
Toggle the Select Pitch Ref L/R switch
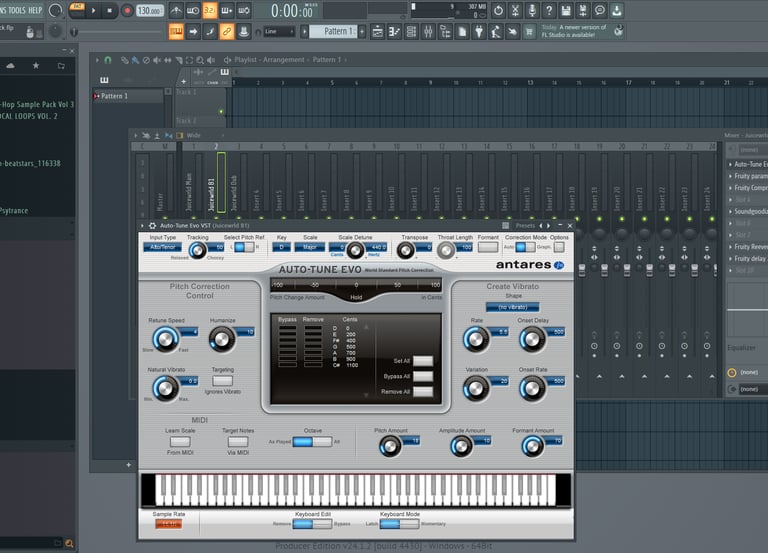pyautogui.click(x=244, y=247)
